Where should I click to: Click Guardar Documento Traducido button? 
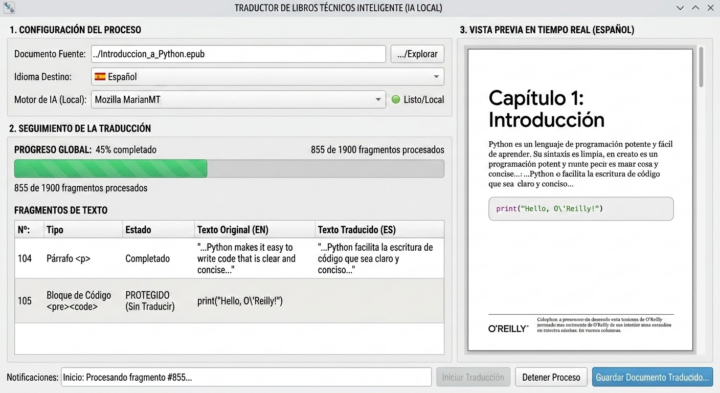click(652, 377)
